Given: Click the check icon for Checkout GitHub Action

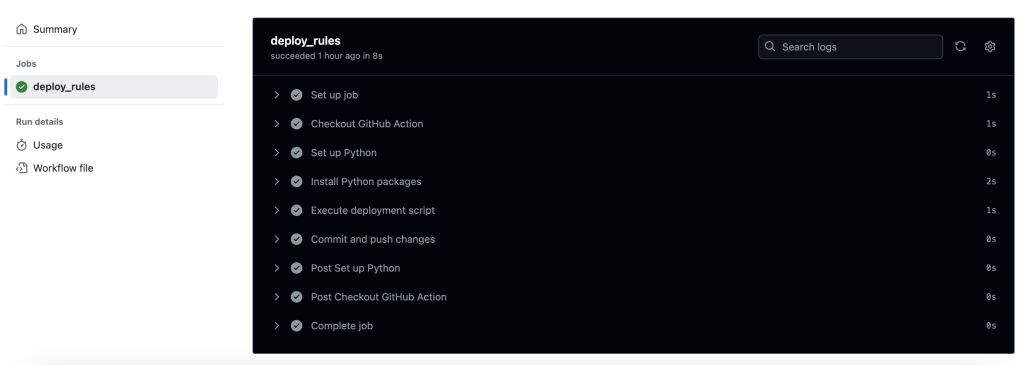Looking at the screenshot, I should coord(296,123).
